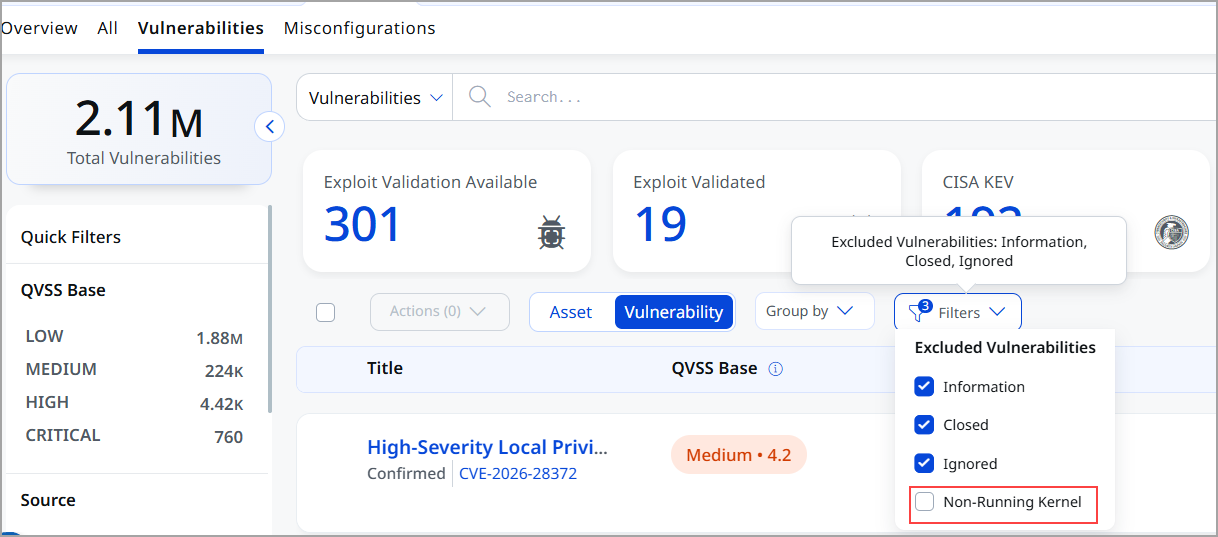Viewport: 1218px width, 537px height.
Task: Open the Misconfigurations tab
Action: [x=360, y=28]
